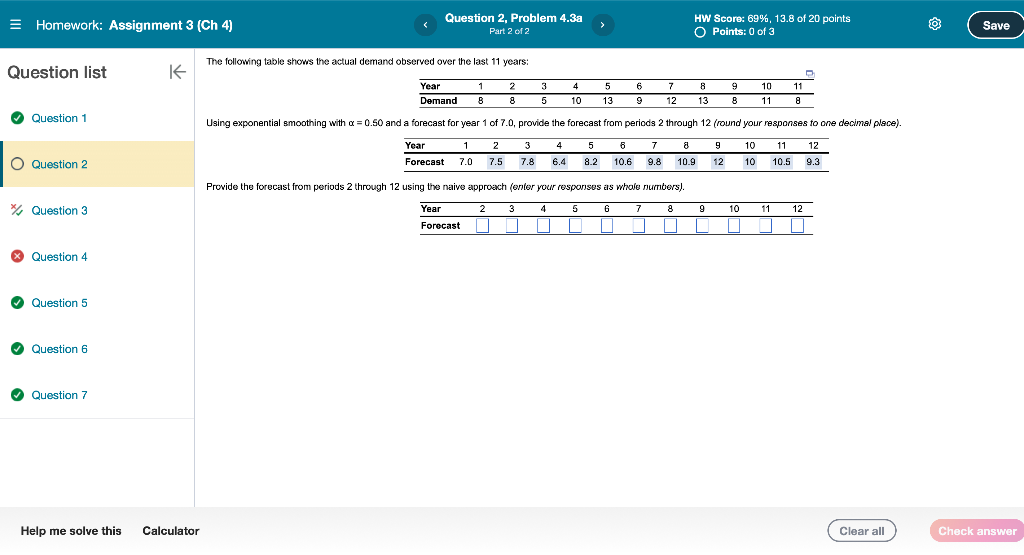Collapse the Question list panel

click(x=177, y=72)
